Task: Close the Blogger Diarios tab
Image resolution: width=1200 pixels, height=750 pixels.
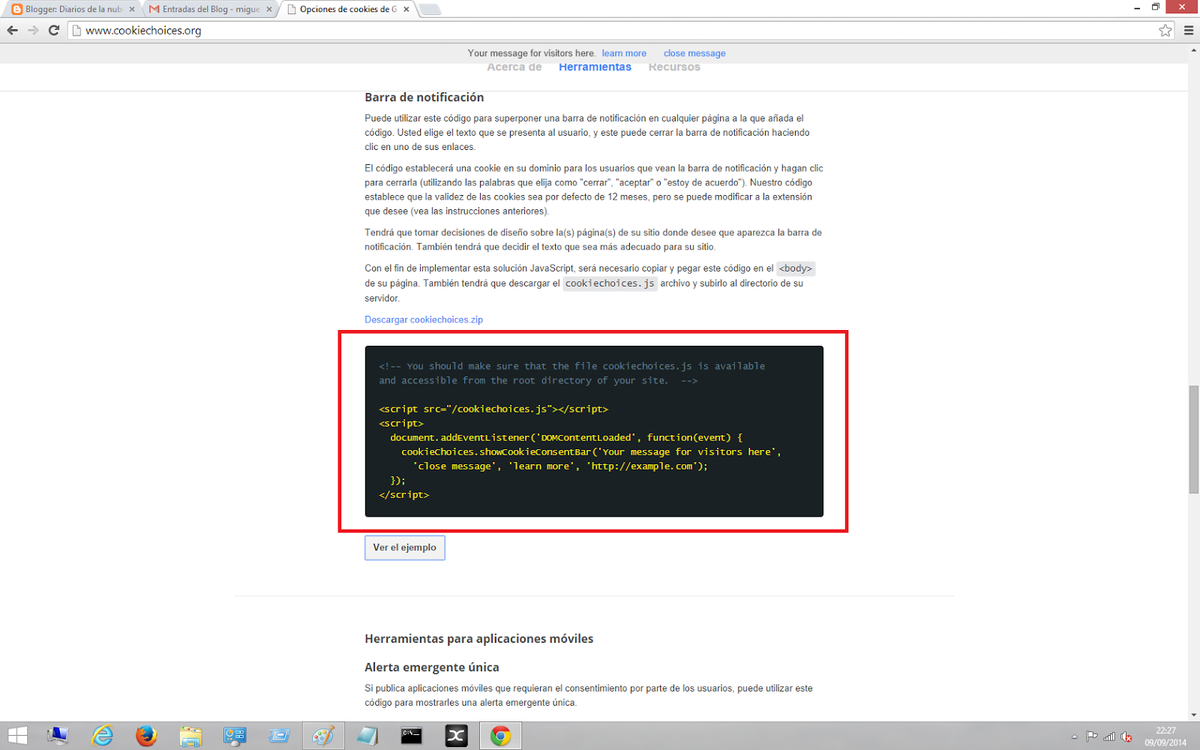Action: pos(132,9)
